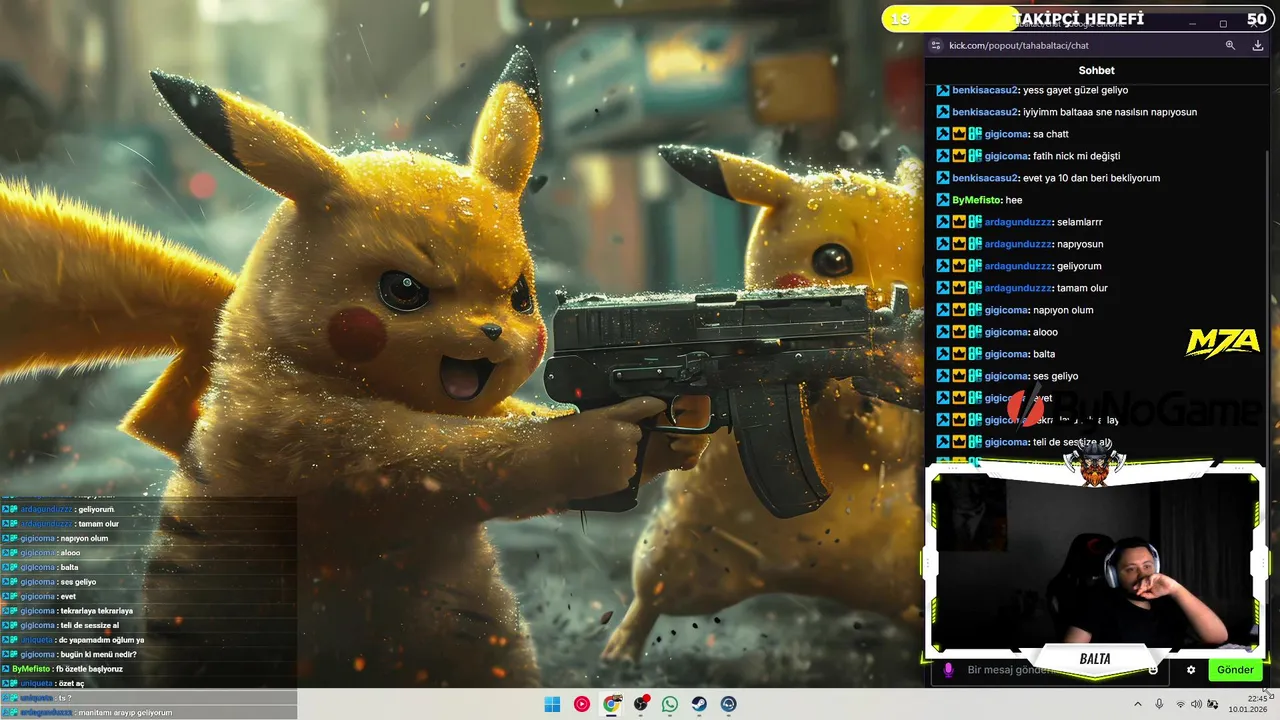The height and width of the screenshot is (720, 1280).
Task: Click username gigicoma saying 'ses geliyo'
Action: (1006, 376)
